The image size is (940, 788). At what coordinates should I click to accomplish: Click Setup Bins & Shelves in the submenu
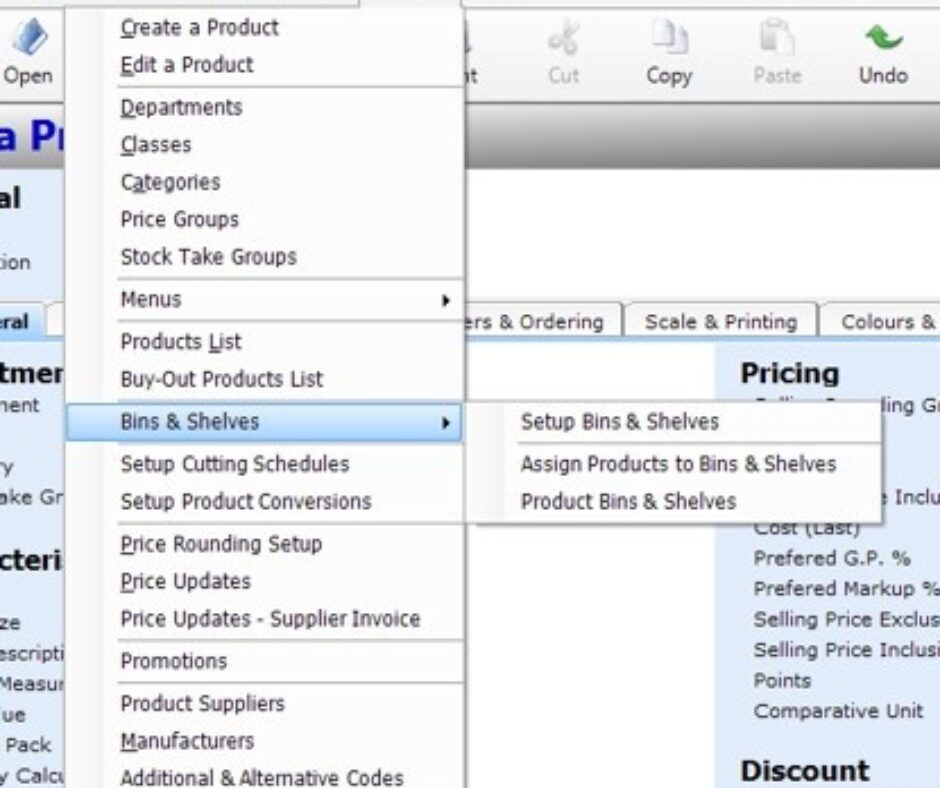(617, 423)
